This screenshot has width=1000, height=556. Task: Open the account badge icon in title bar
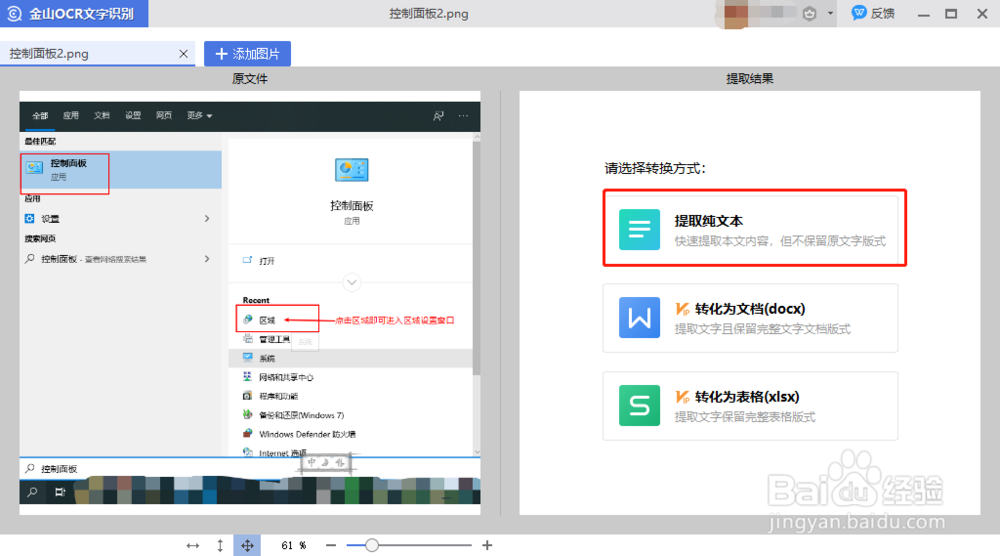coord(809,13)
